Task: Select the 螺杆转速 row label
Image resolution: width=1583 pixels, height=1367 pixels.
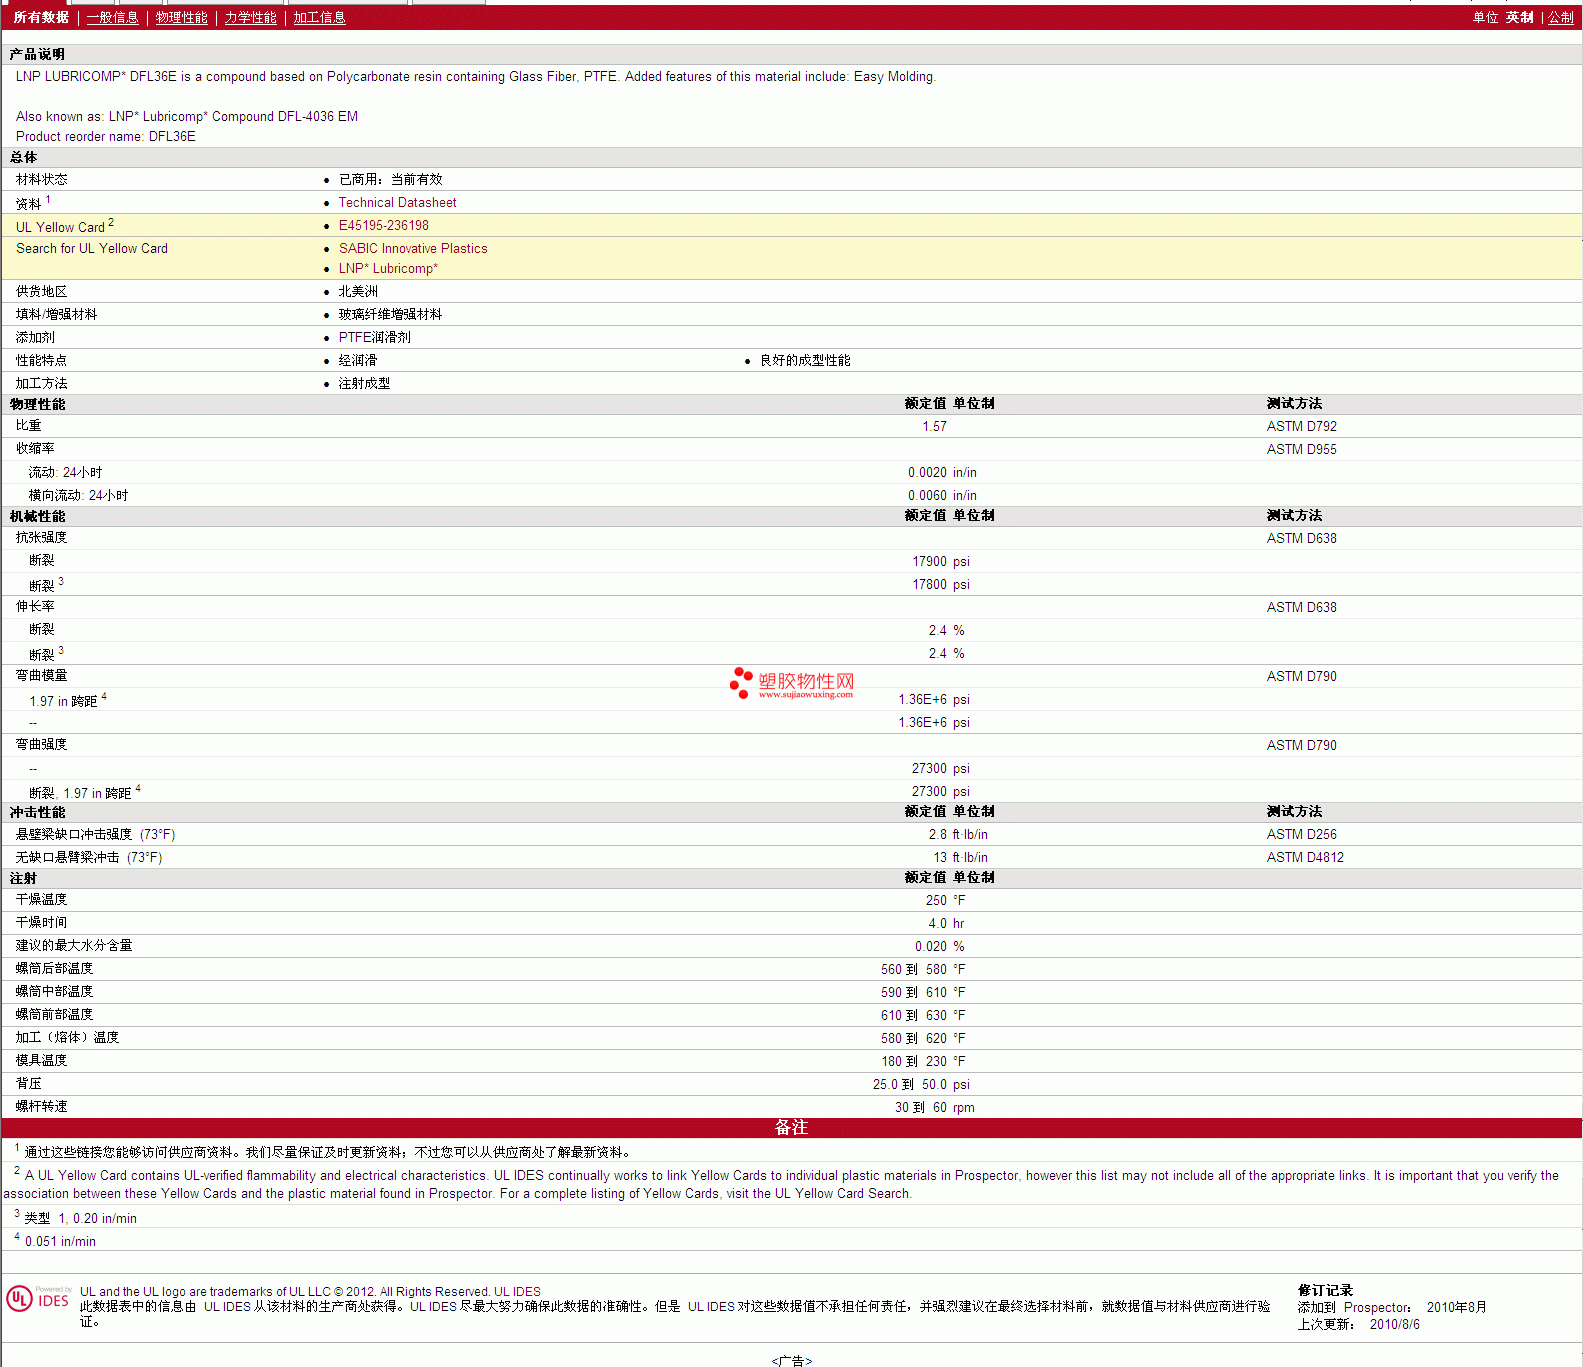Action: point(41,1107)
